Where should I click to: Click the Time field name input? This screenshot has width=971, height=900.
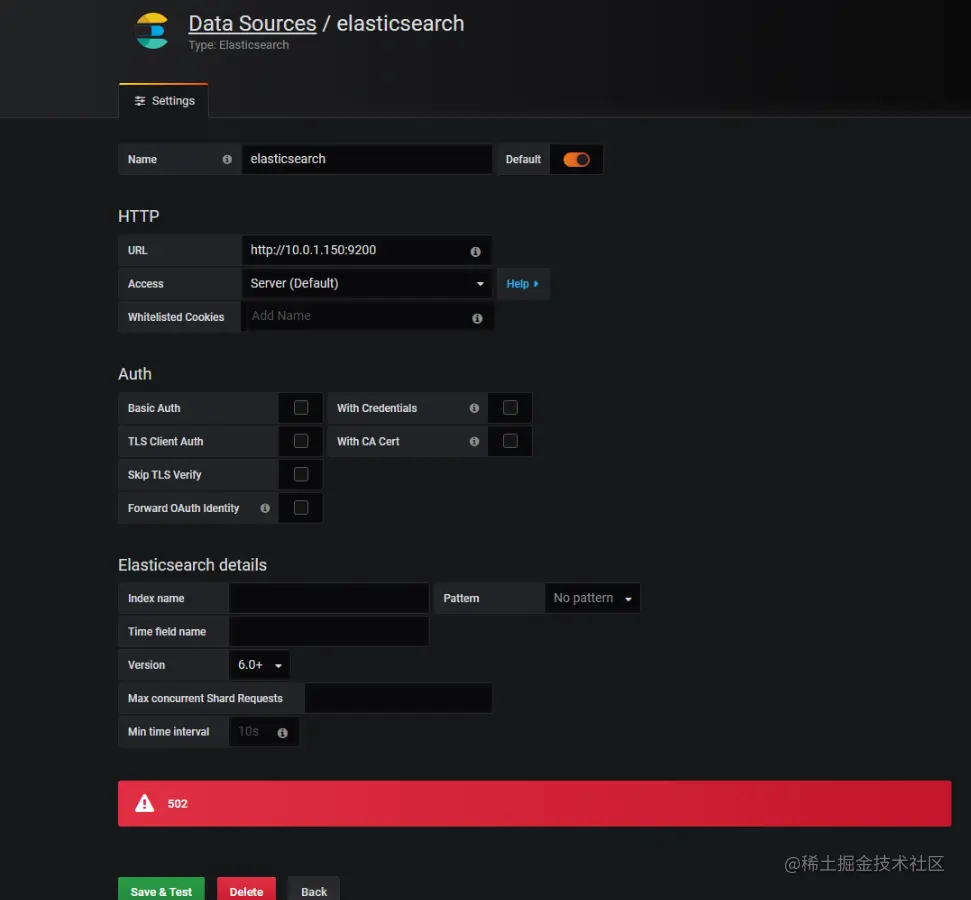[x=329, y=632]
